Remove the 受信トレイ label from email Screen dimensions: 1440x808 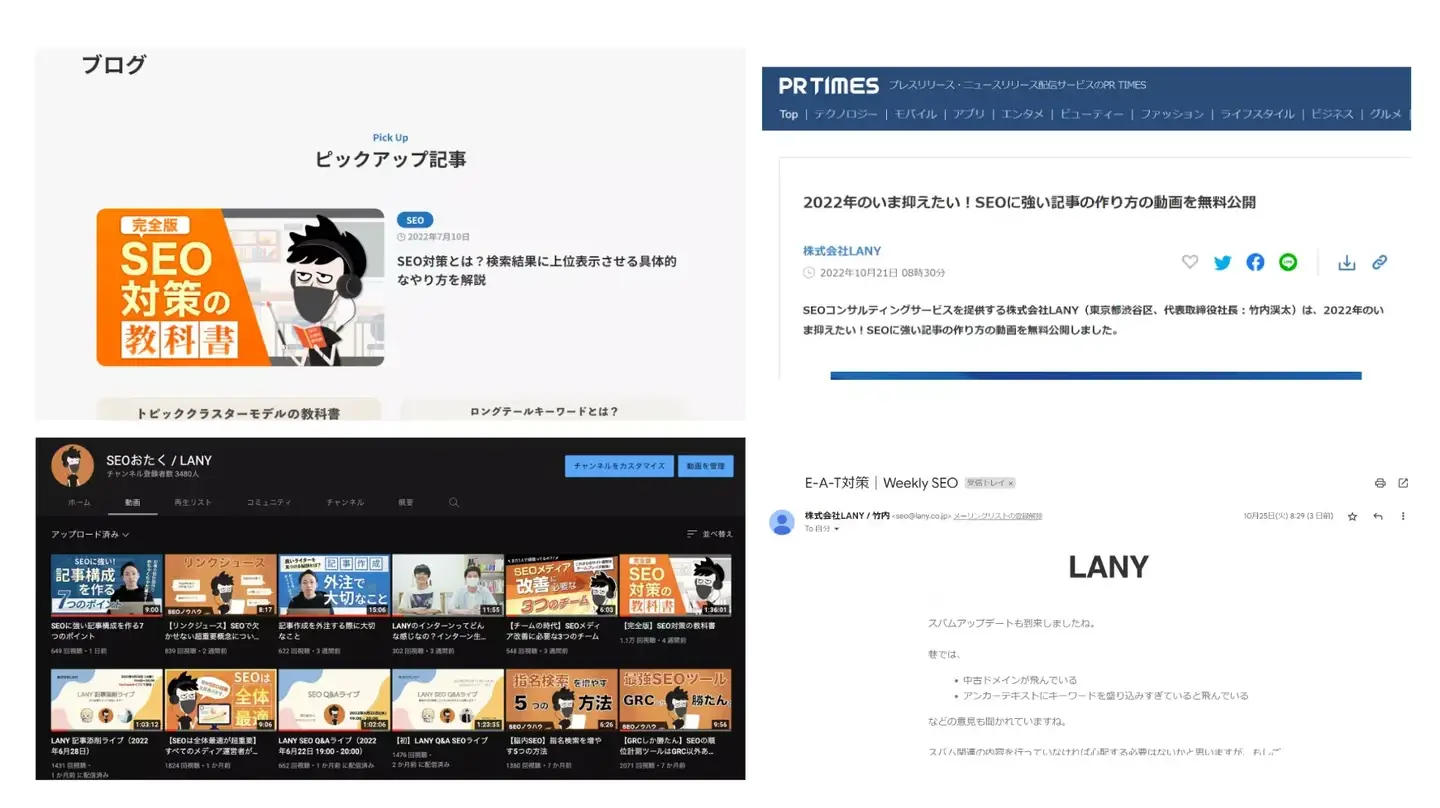(x=1010, y=483)
